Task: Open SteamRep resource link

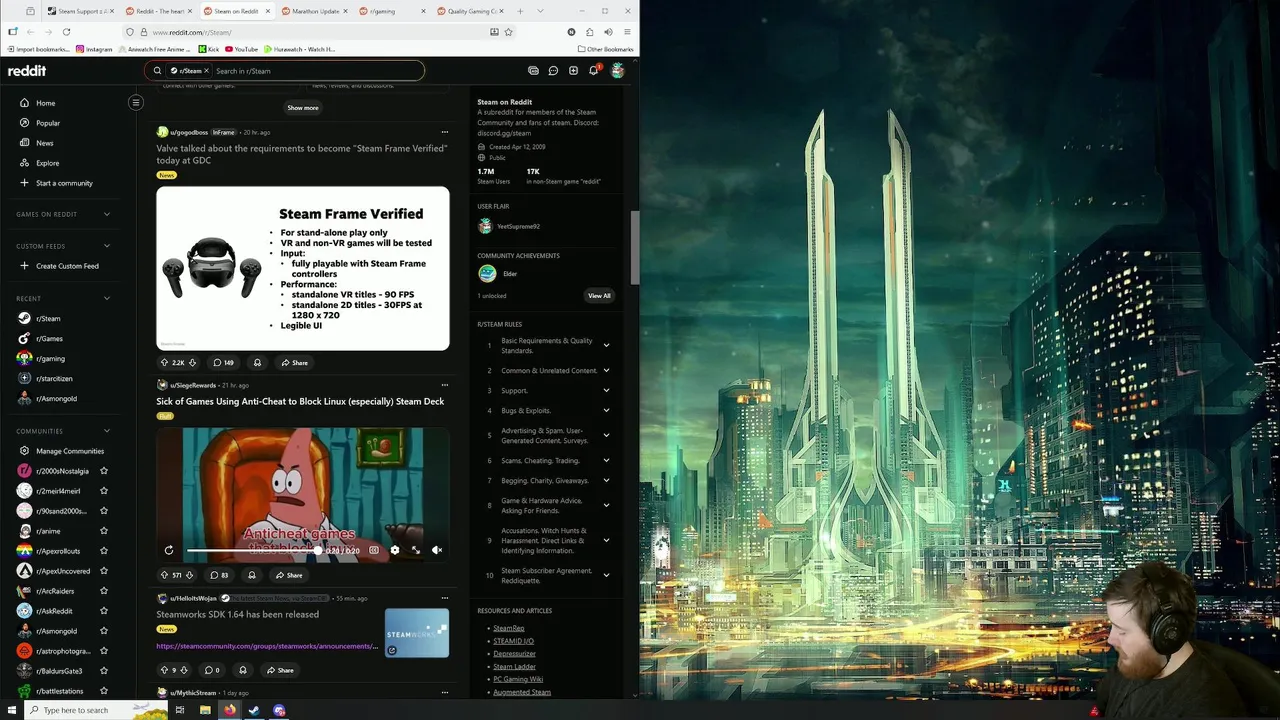Action: (508, 628)
